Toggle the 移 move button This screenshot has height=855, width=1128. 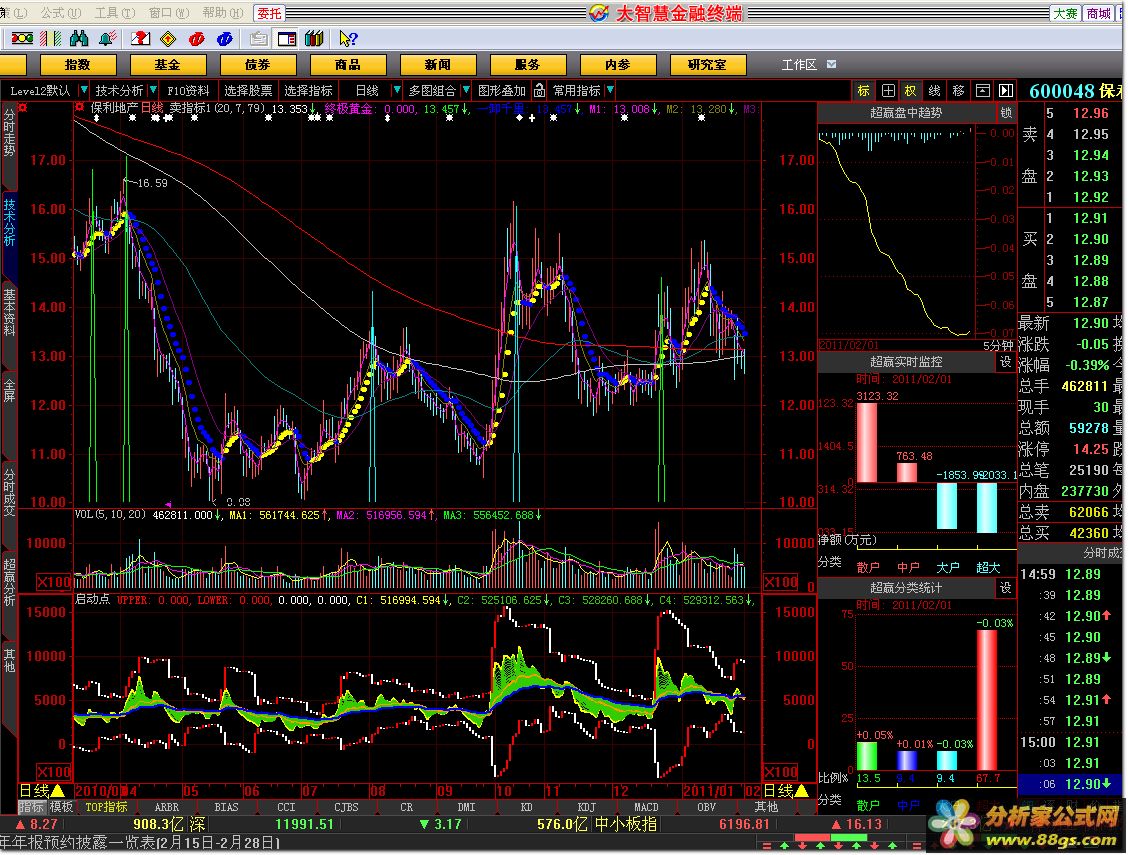click(x=958, y=91)
